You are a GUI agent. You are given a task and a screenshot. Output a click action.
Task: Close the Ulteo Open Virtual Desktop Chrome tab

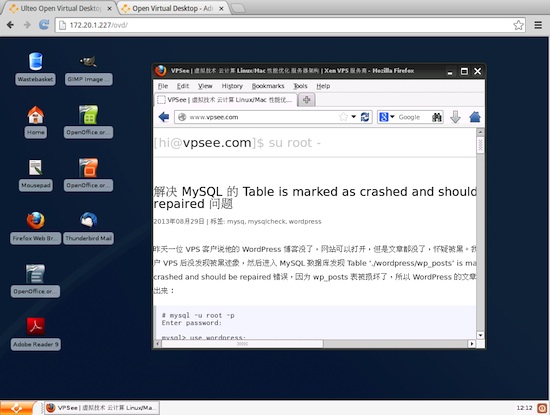click(x=109, y=8)
